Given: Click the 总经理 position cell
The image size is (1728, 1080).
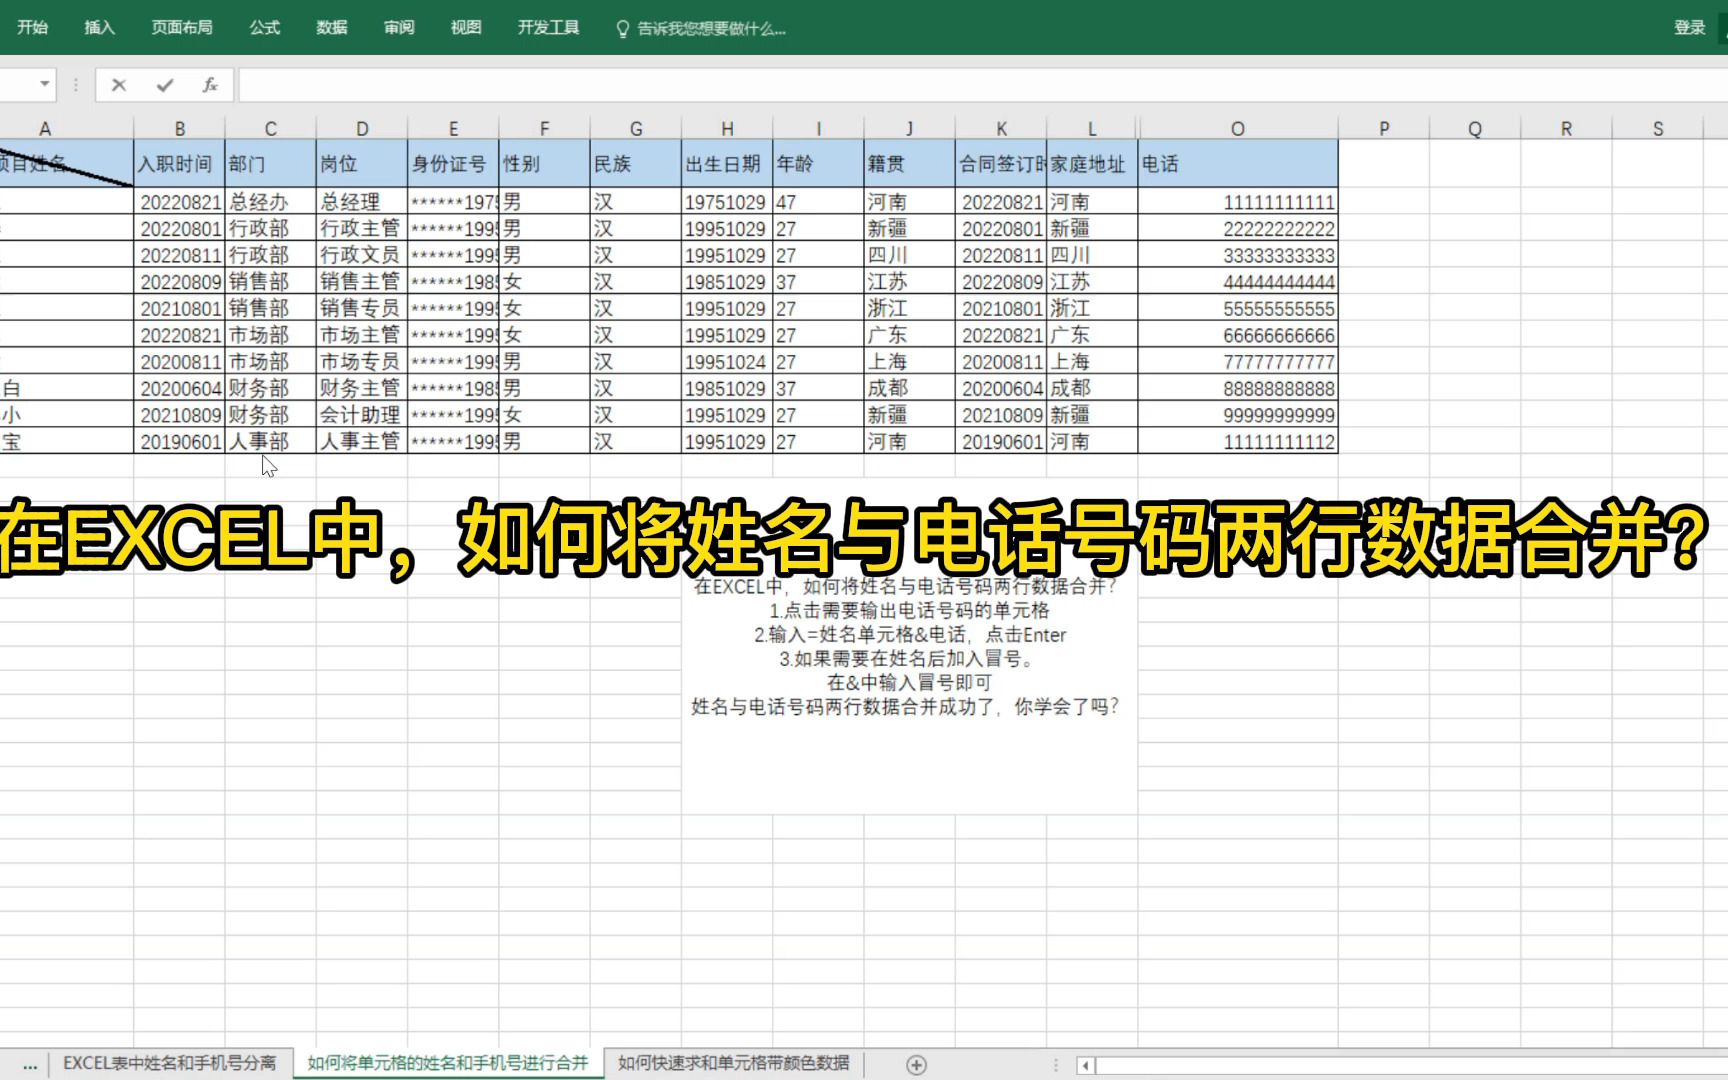Looking at the screenshot, I should point(362,202).
